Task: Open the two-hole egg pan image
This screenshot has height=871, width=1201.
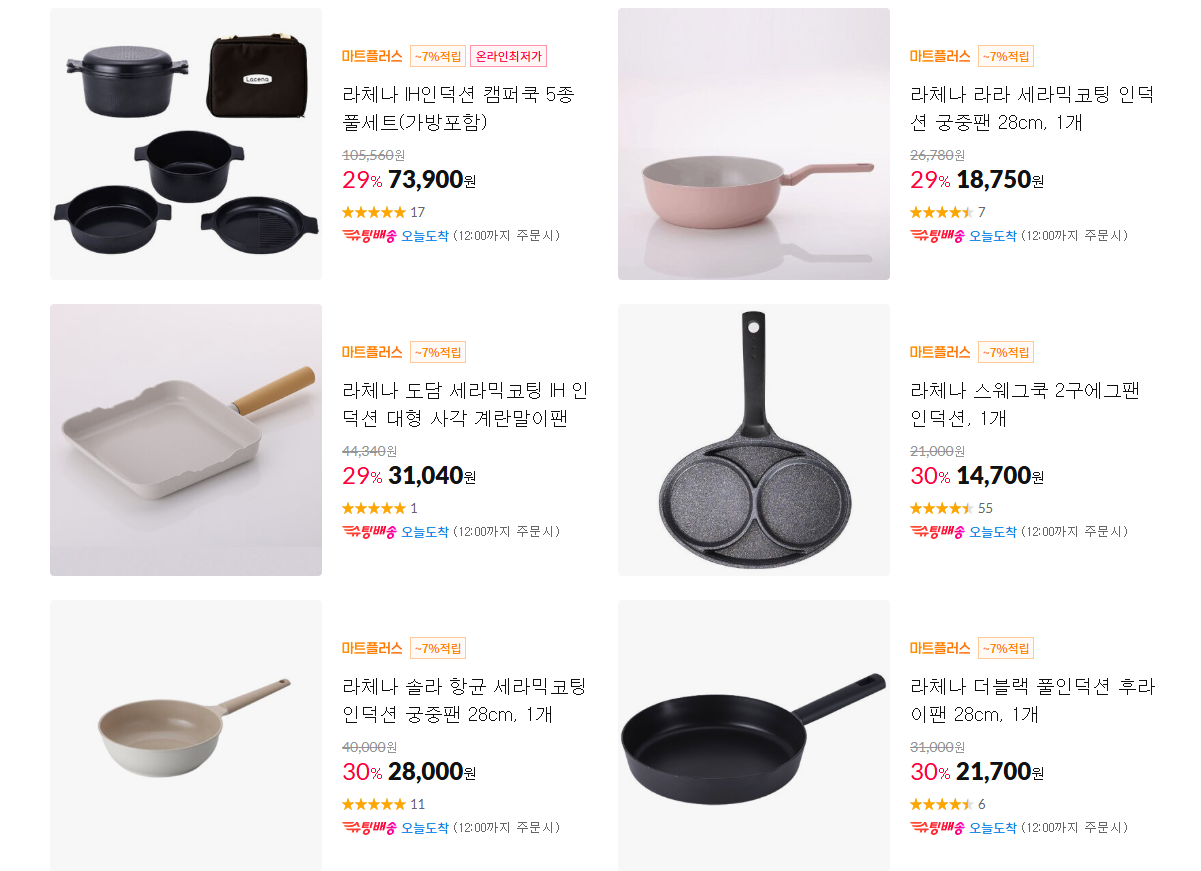Action: click(x=754, y=440)
